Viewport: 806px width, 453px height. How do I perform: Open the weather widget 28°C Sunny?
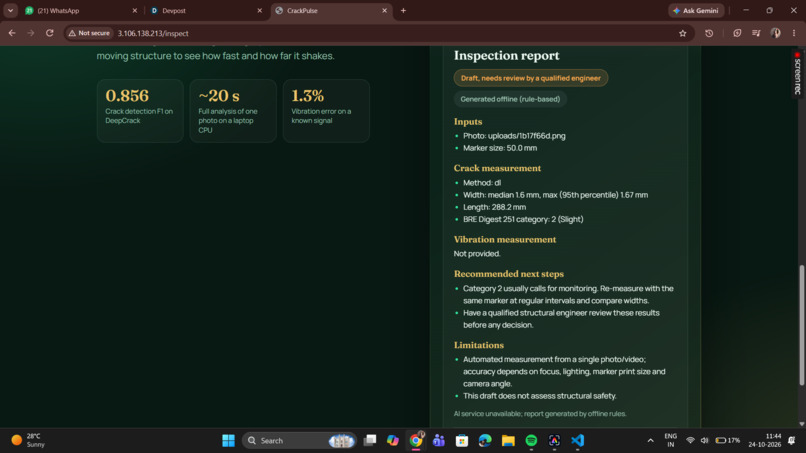point(28,441)
